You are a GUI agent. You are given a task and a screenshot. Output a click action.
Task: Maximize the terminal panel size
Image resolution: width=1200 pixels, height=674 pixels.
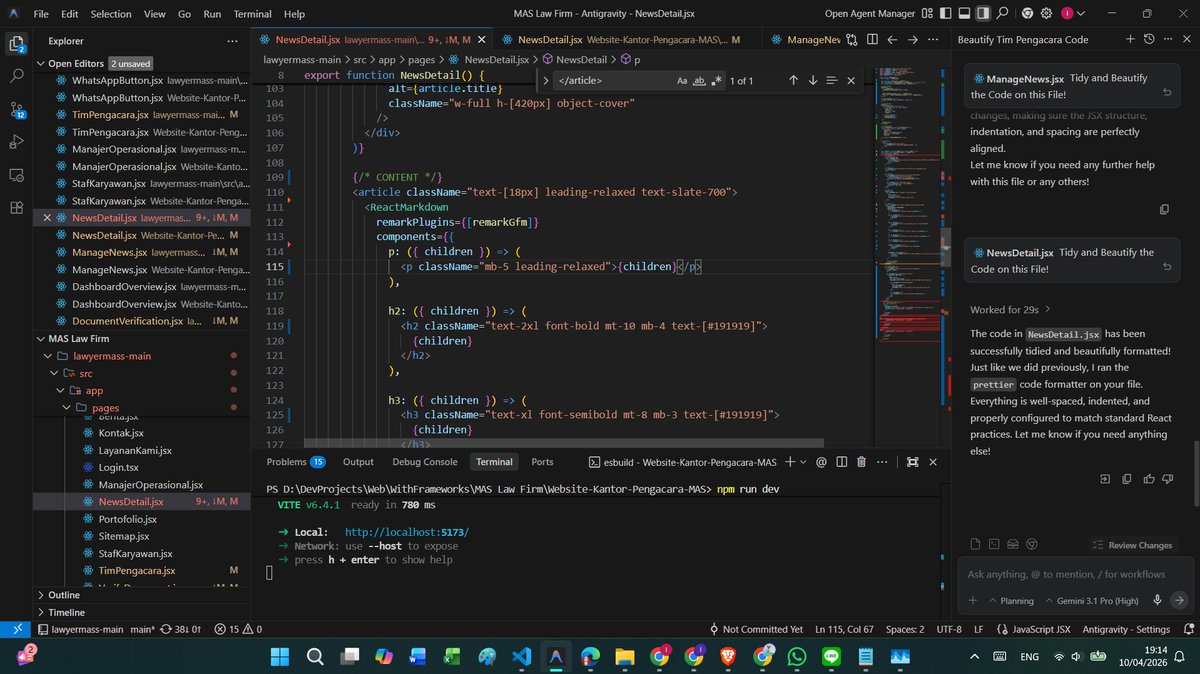pyautogui.click(x=912, y=462)
